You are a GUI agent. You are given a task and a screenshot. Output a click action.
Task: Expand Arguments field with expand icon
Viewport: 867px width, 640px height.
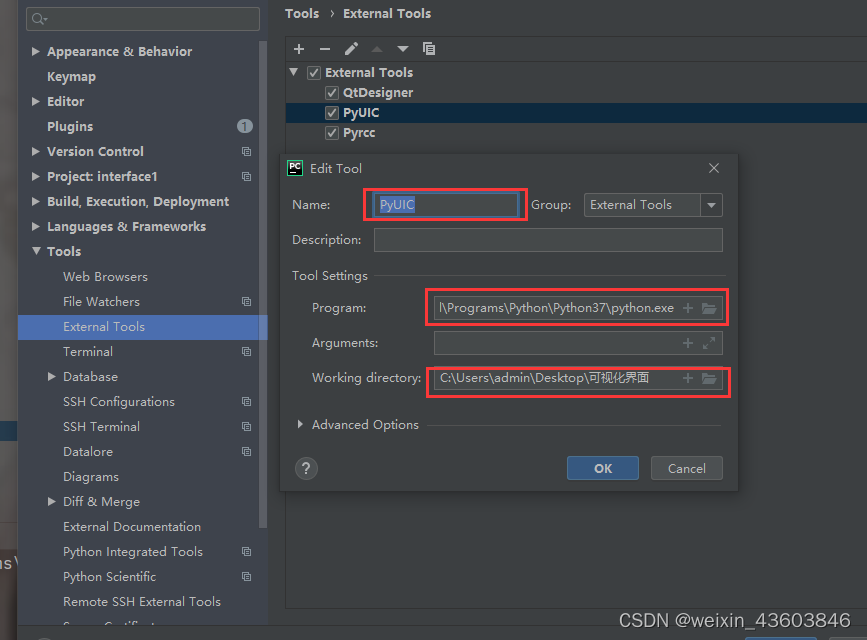(709, 343)
